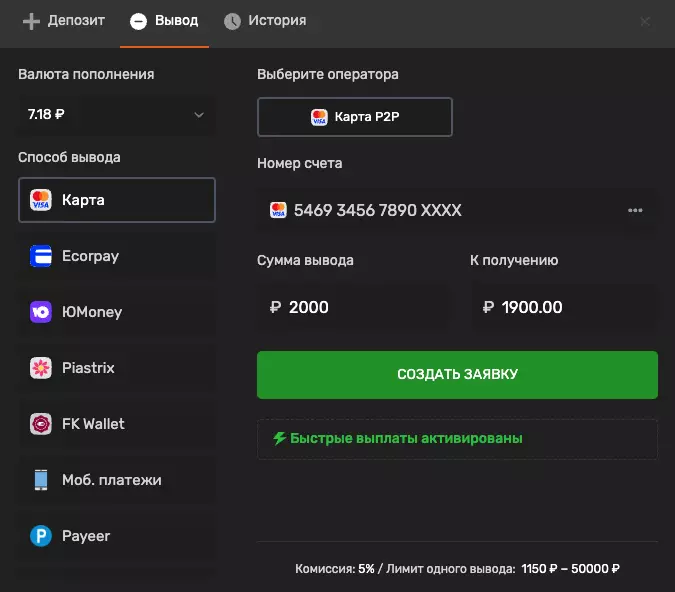This screenshot has width=675, height=592.
Task: Open the three-dots menu for saved cards
Action: pyautogui.click(x=634, y=211)
